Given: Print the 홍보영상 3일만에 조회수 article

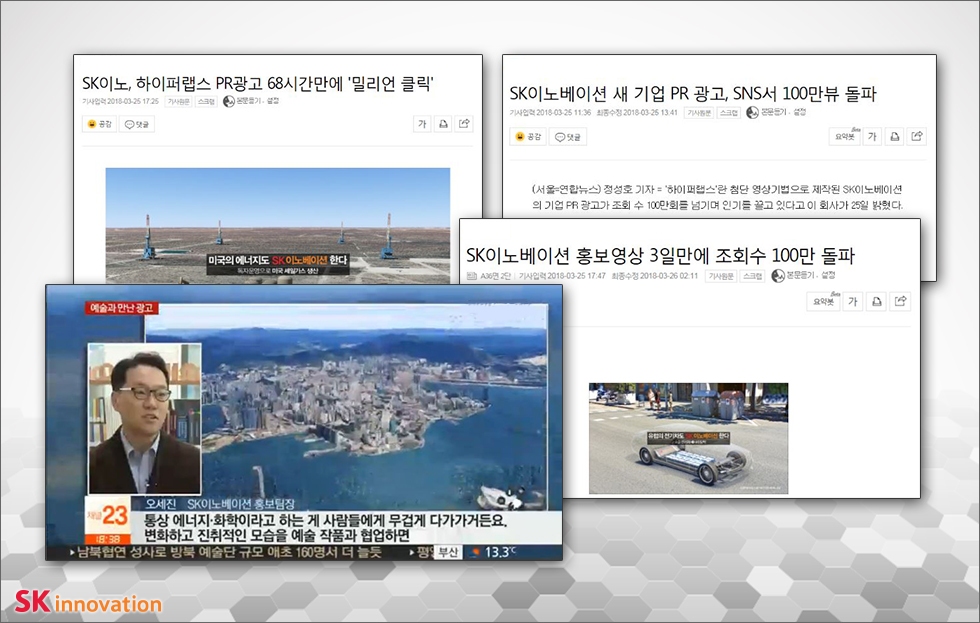Looking at the screenshot, I should (877, 301).
